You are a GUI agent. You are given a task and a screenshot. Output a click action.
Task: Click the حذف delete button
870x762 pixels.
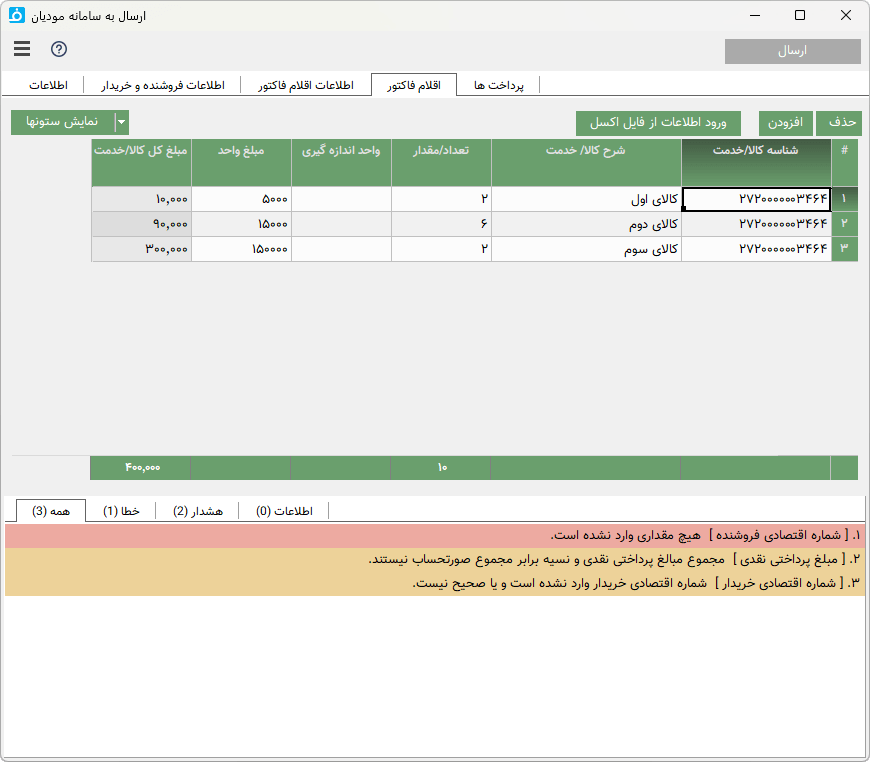coord(839,123)
